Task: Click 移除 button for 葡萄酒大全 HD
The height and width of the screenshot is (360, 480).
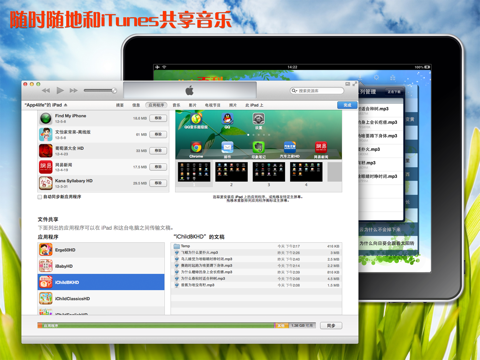Action: pos(158,151)
